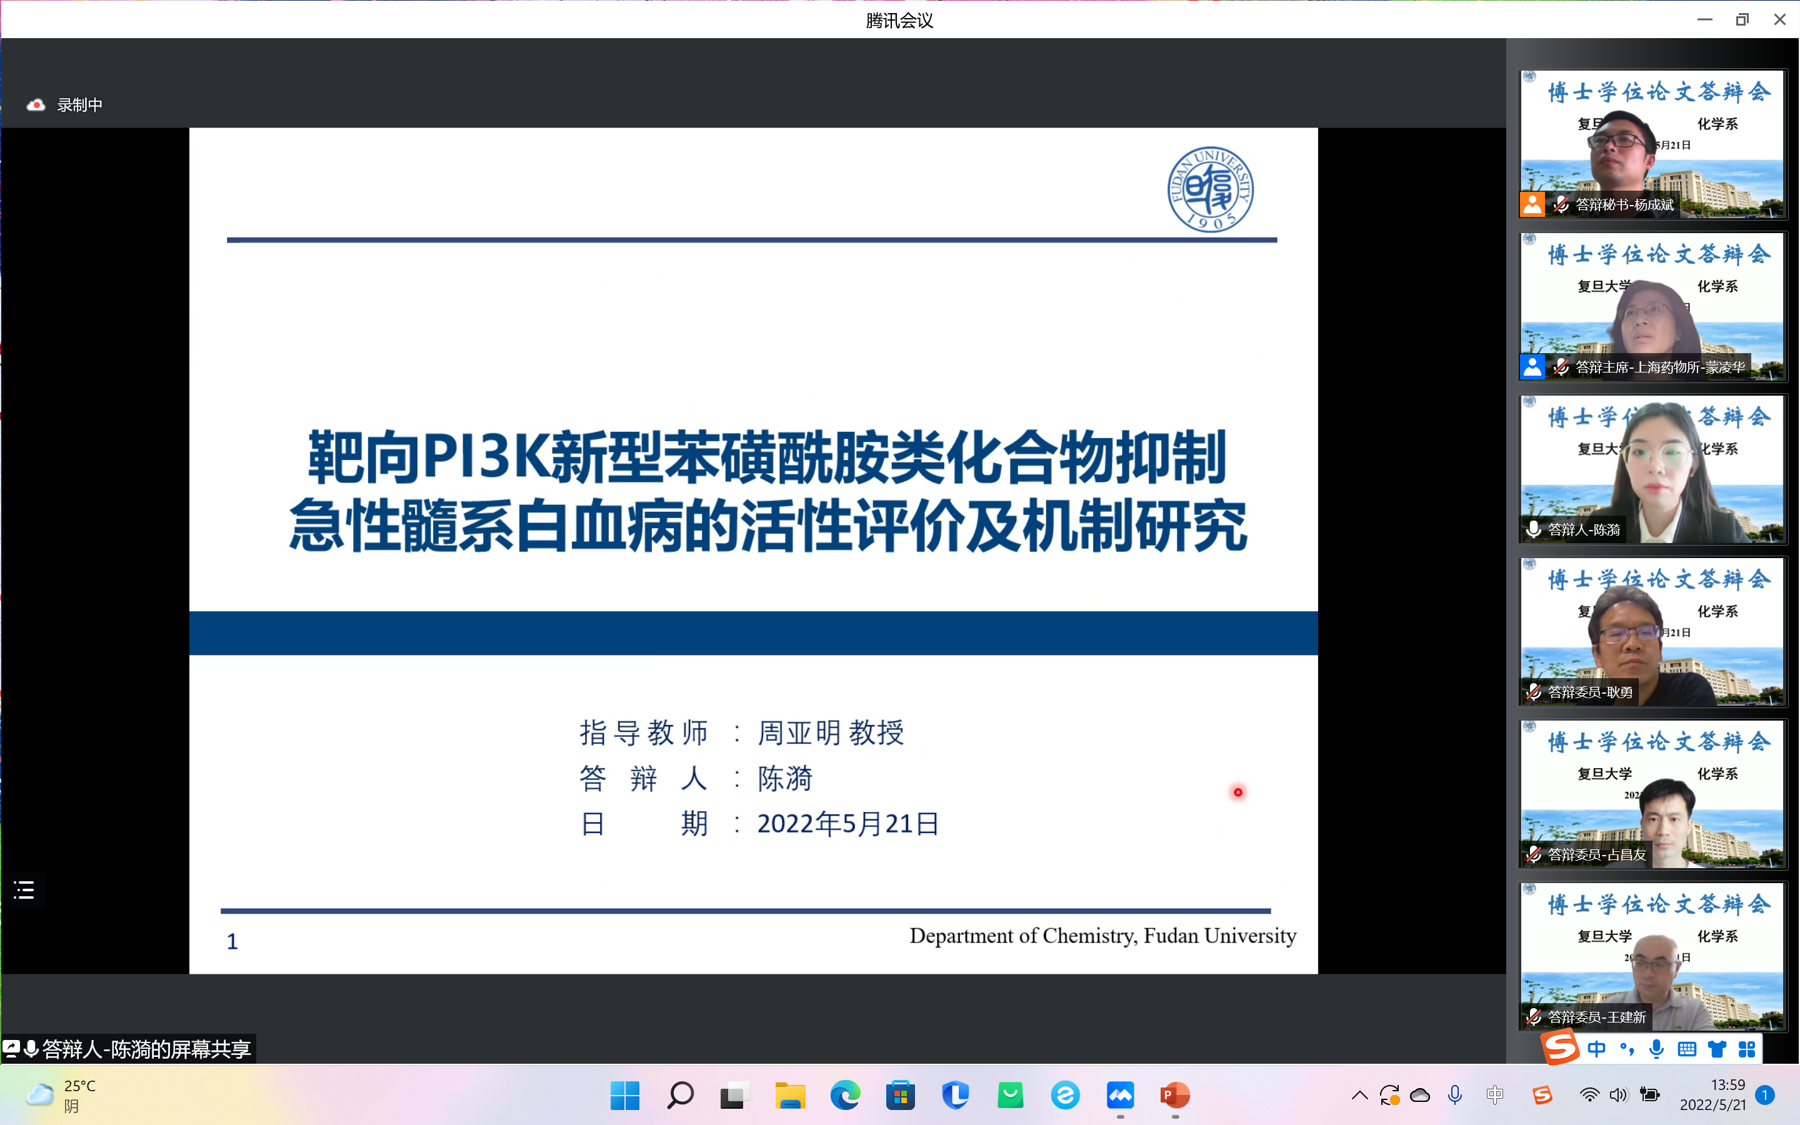The height and width of the screenshot is (1125, 1800).
Task: Open the Sogou skin shirt icon
Action: tap(1717, 1049)
